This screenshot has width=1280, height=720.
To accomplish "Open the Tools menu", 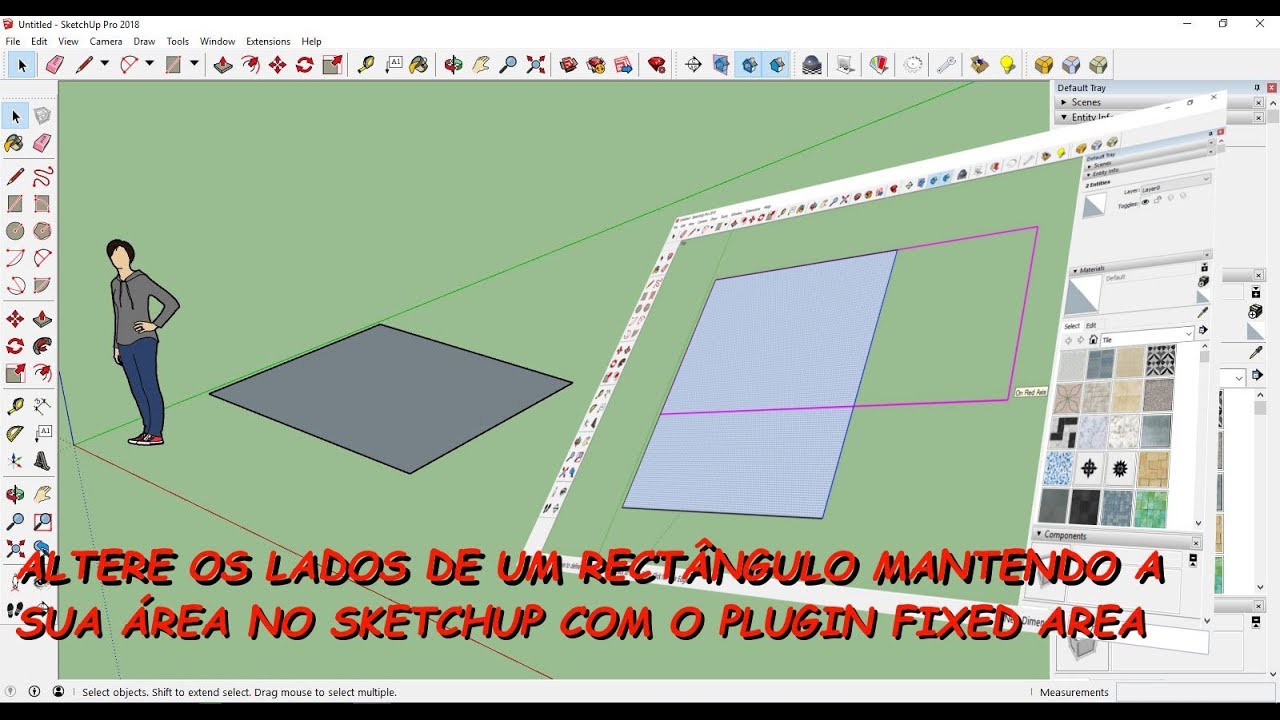I will point(178,42).
